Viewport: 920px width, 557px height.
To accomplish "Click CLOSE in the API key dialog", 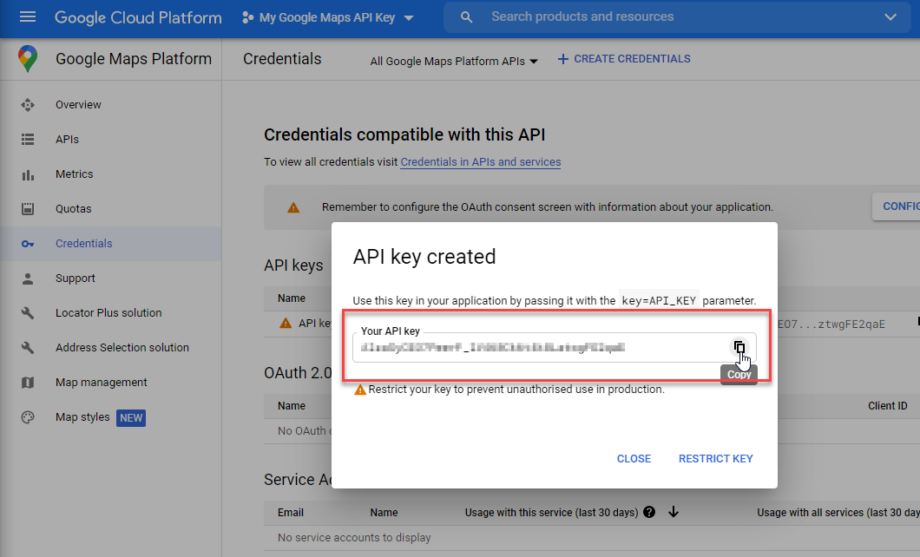I will click(x=633, y=459).
